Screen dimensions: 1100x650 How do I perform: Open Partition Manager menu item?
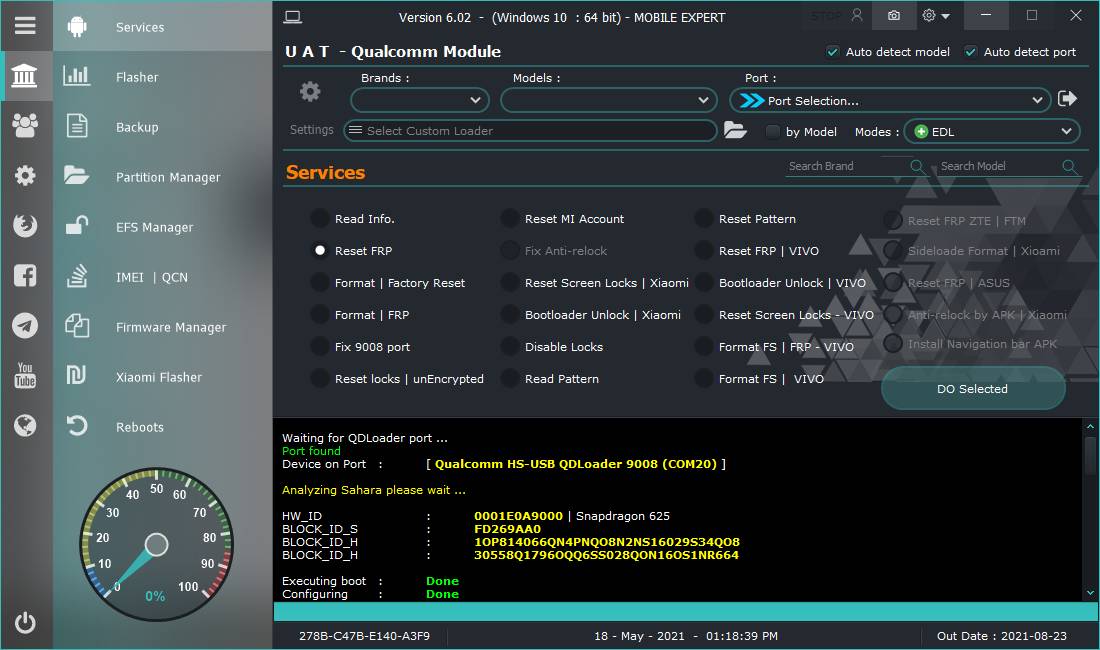(168, 177)
